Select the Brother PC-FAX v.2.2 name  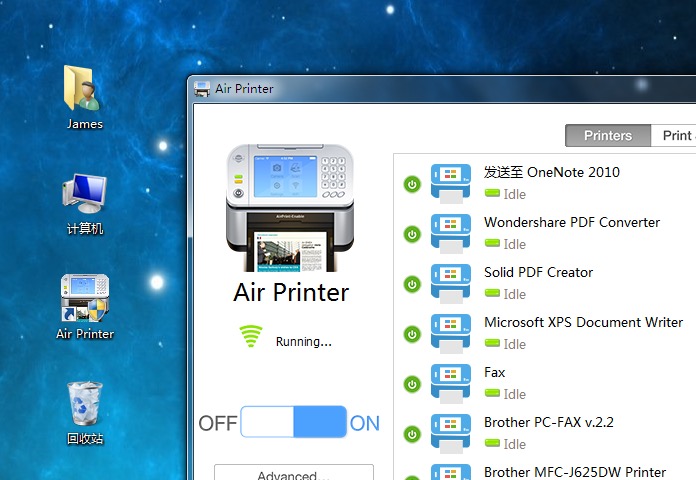click(549, 422)
